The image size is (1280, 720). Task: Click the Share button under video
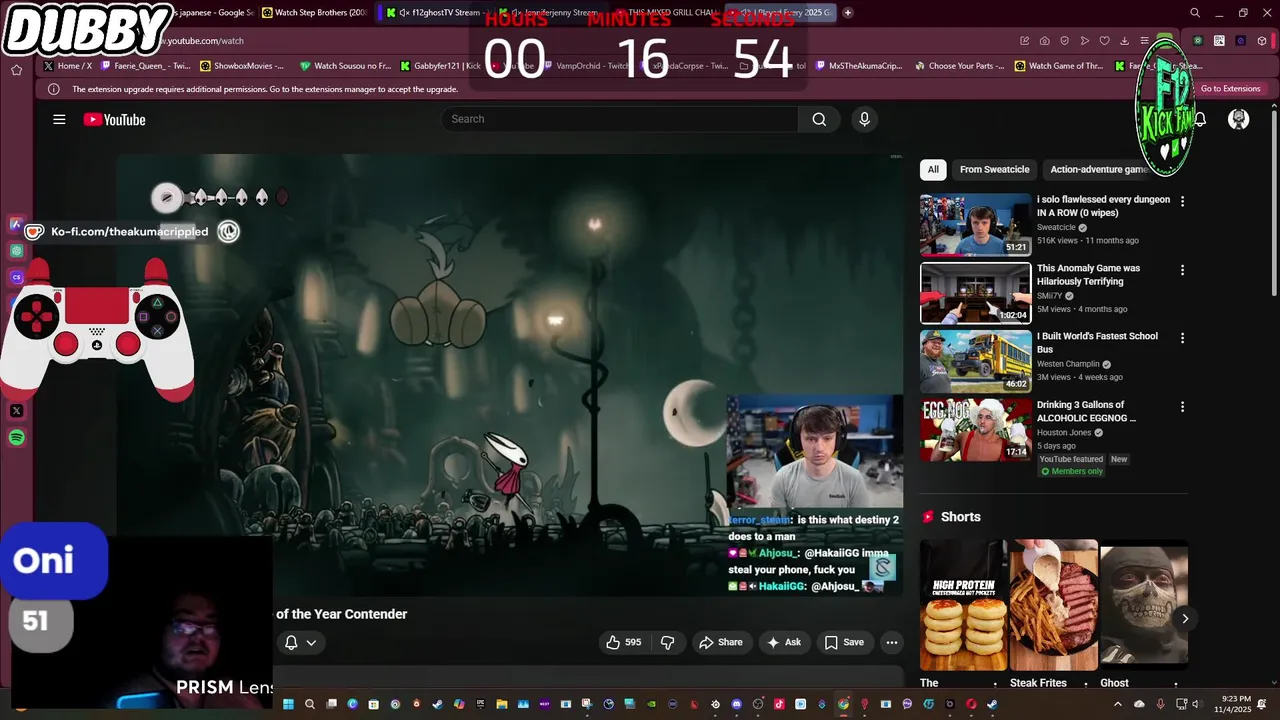(x=721, y=642)
